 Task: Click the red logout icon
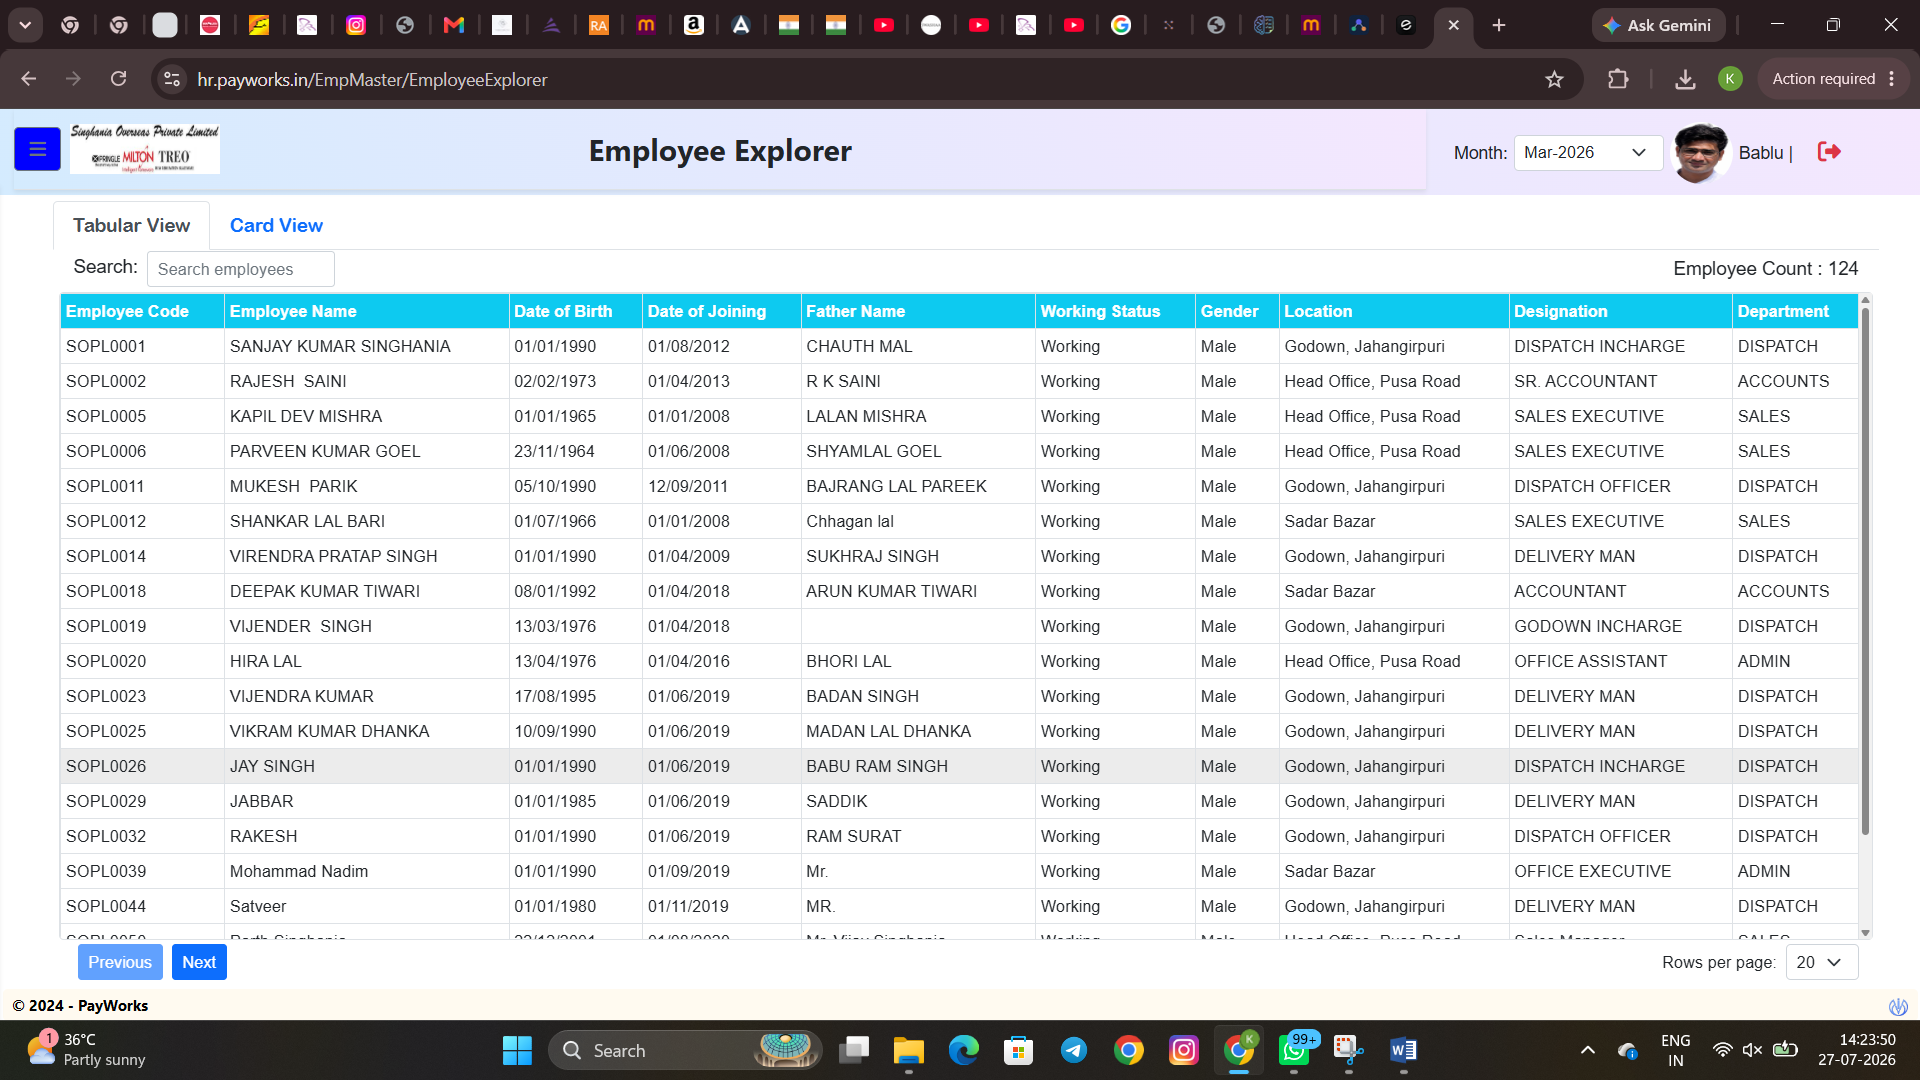pos(1829,152)
